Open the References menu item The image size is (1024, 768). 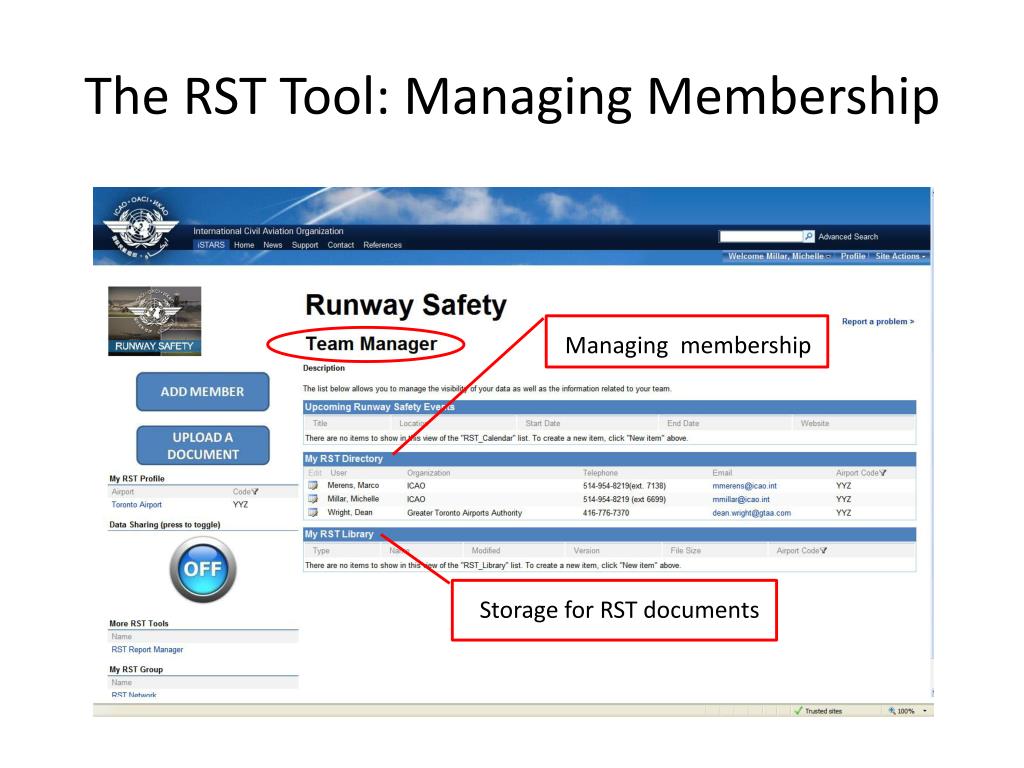pos(383,245)
